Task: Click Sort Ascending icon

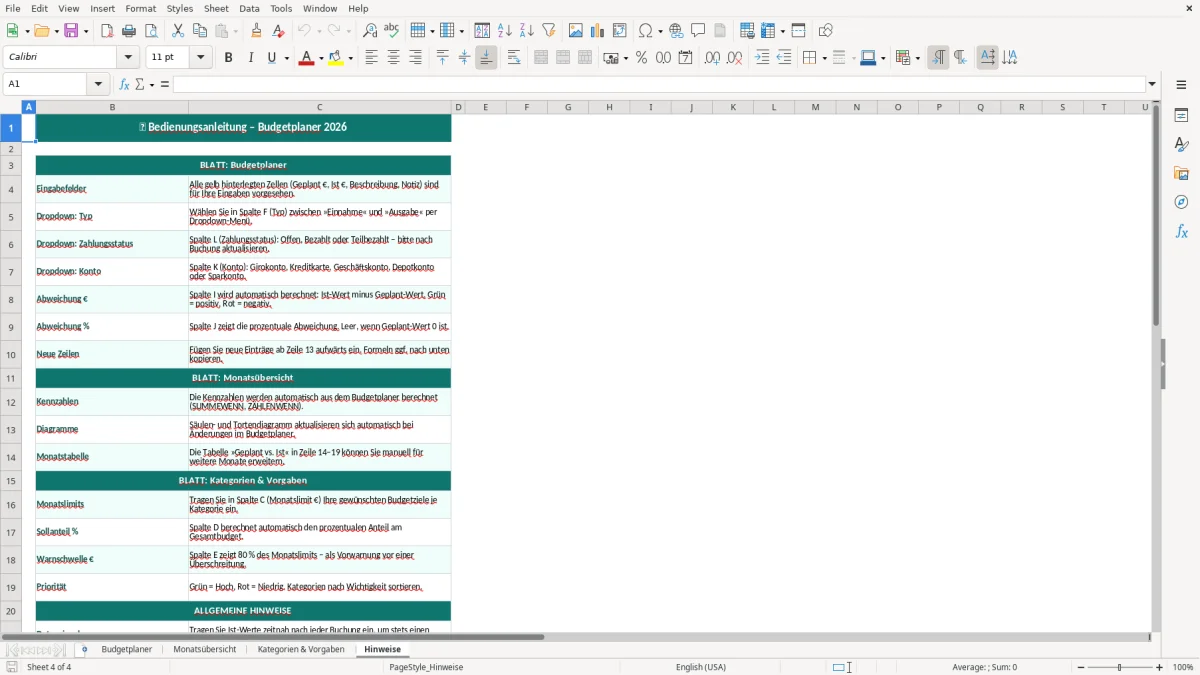Action: click(x=504, y=31)
